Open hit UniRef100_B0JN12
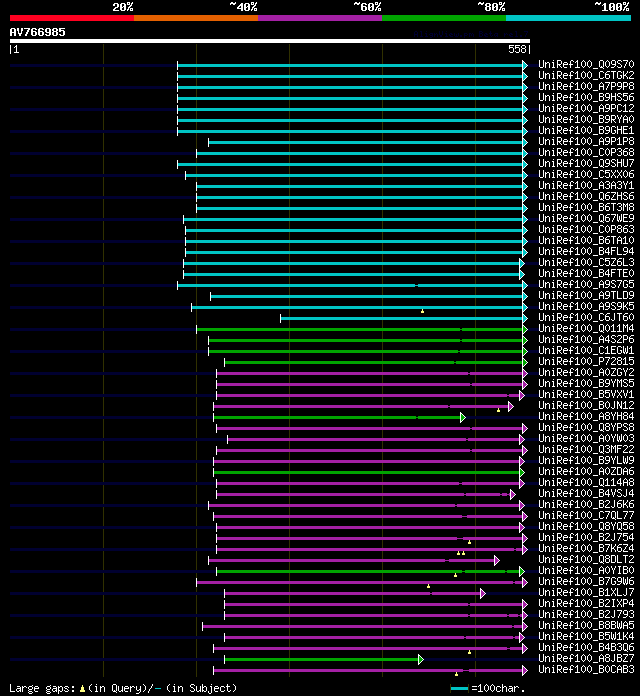Image resolution: width=640 pixels, height=696 pixels. 586,406
